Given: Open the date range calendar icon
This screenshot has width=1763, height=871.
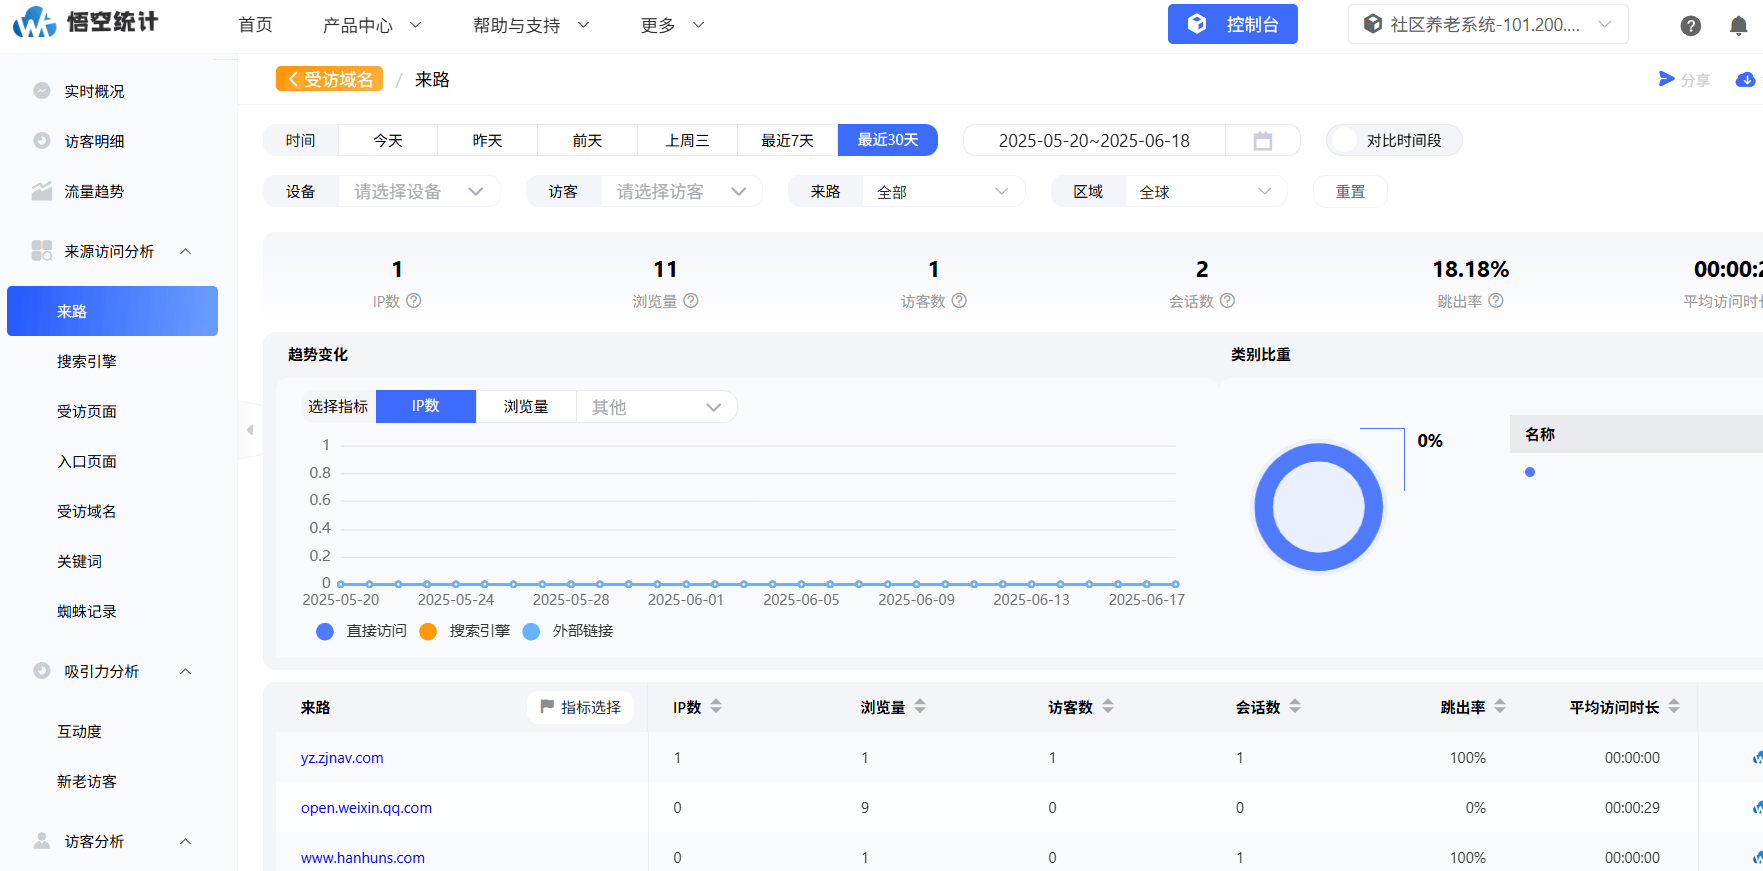Looking at the screenshot, I should coord(1262,141).
